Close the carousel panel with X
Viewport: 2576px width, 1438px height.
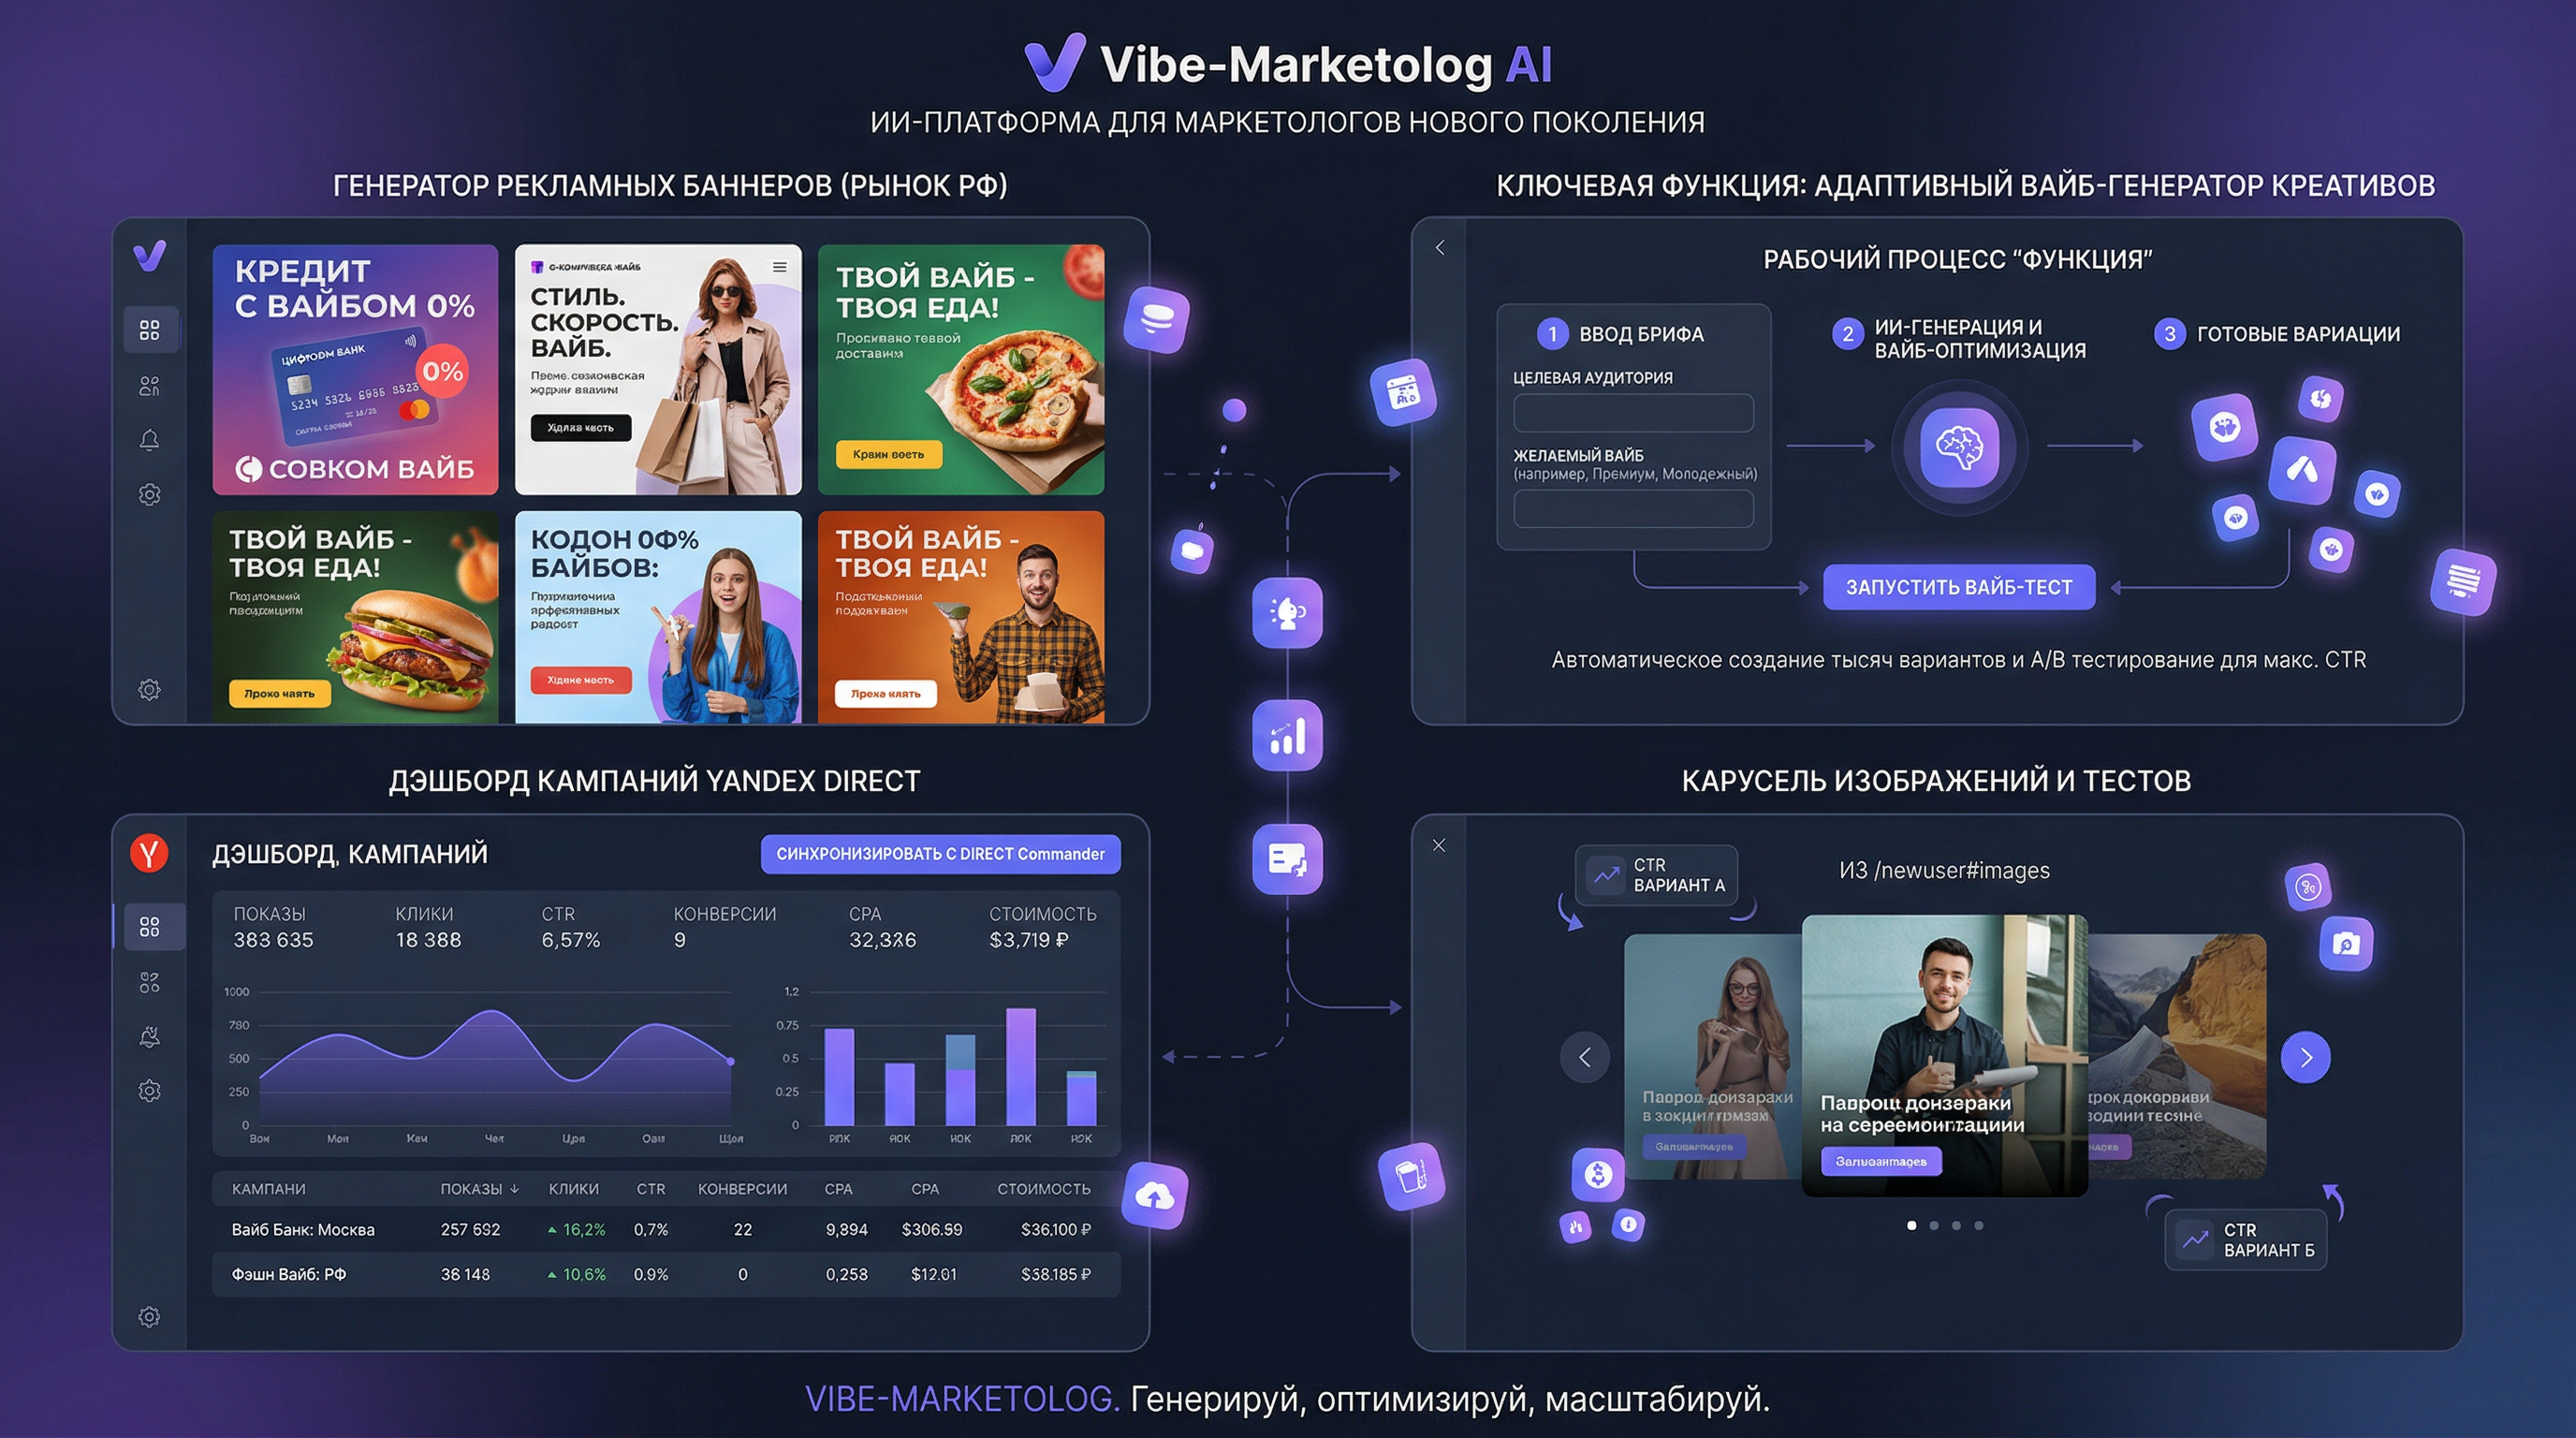point(1439,845)
